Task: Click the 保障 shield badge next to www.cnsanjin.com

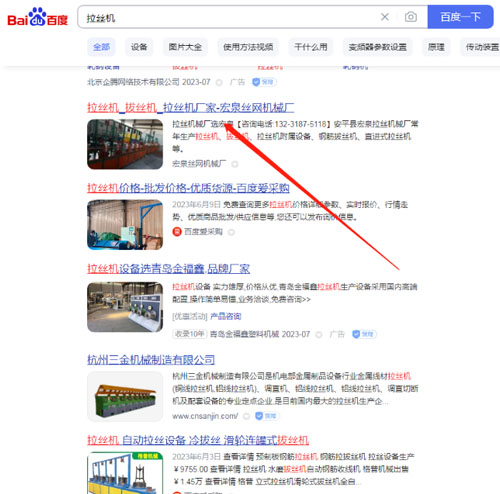Action: point(267,416)
